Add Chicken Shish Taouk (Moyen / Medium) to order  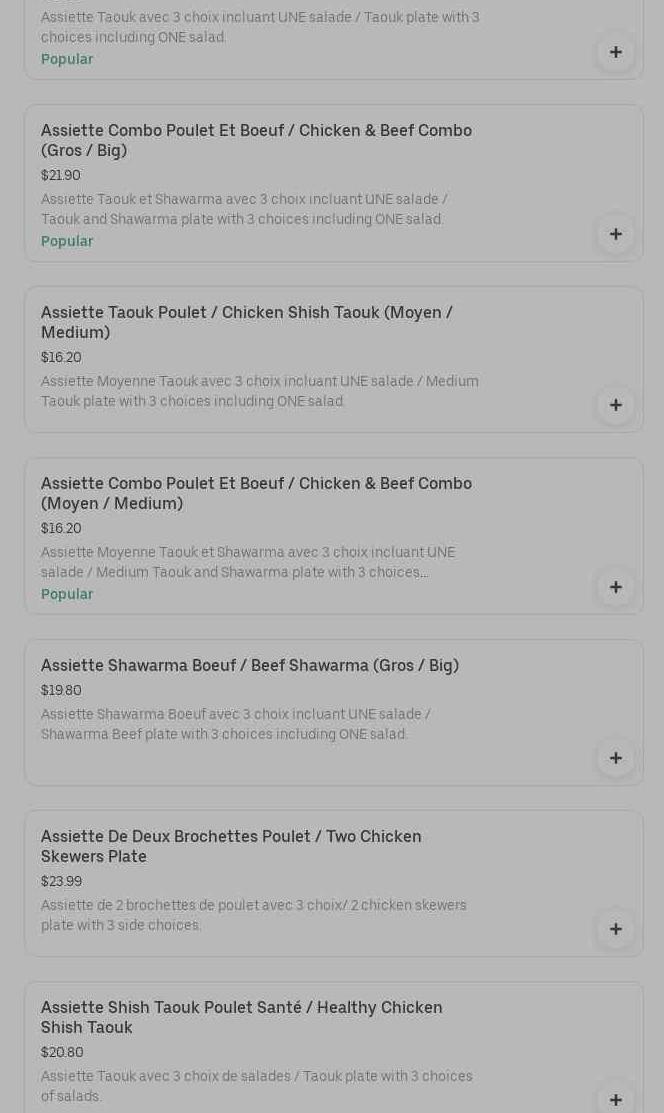(x=616, y=405)
